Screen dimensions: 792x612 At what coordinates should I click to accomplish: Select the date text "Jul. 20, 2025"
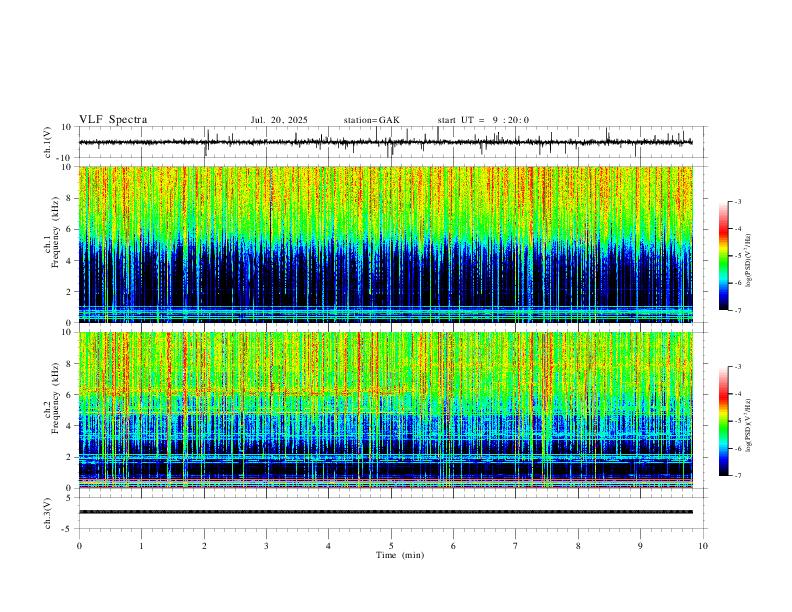[279, 120]
